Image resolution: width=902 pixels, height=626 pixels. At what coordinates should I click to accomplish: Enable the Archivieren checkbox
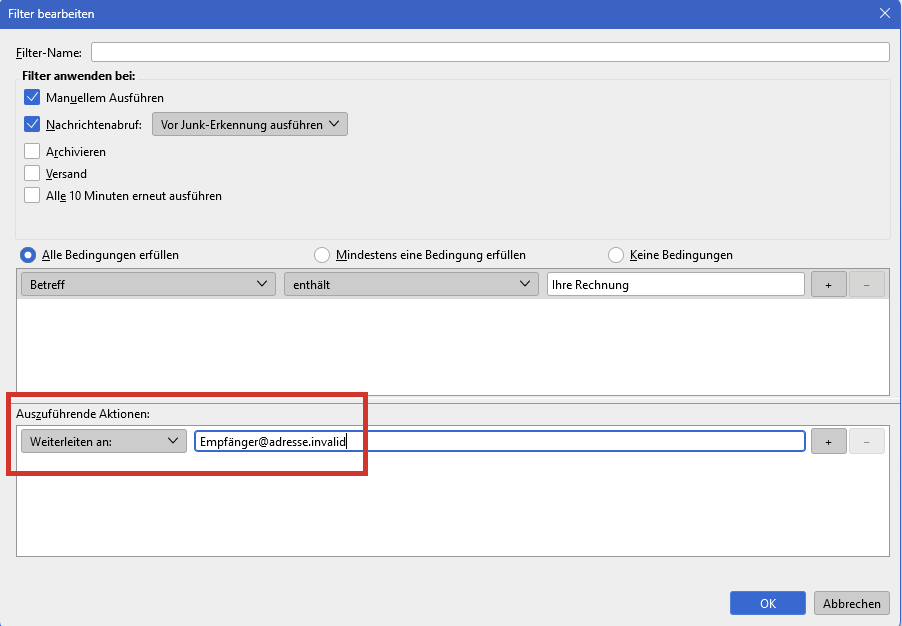click(32, 152)
